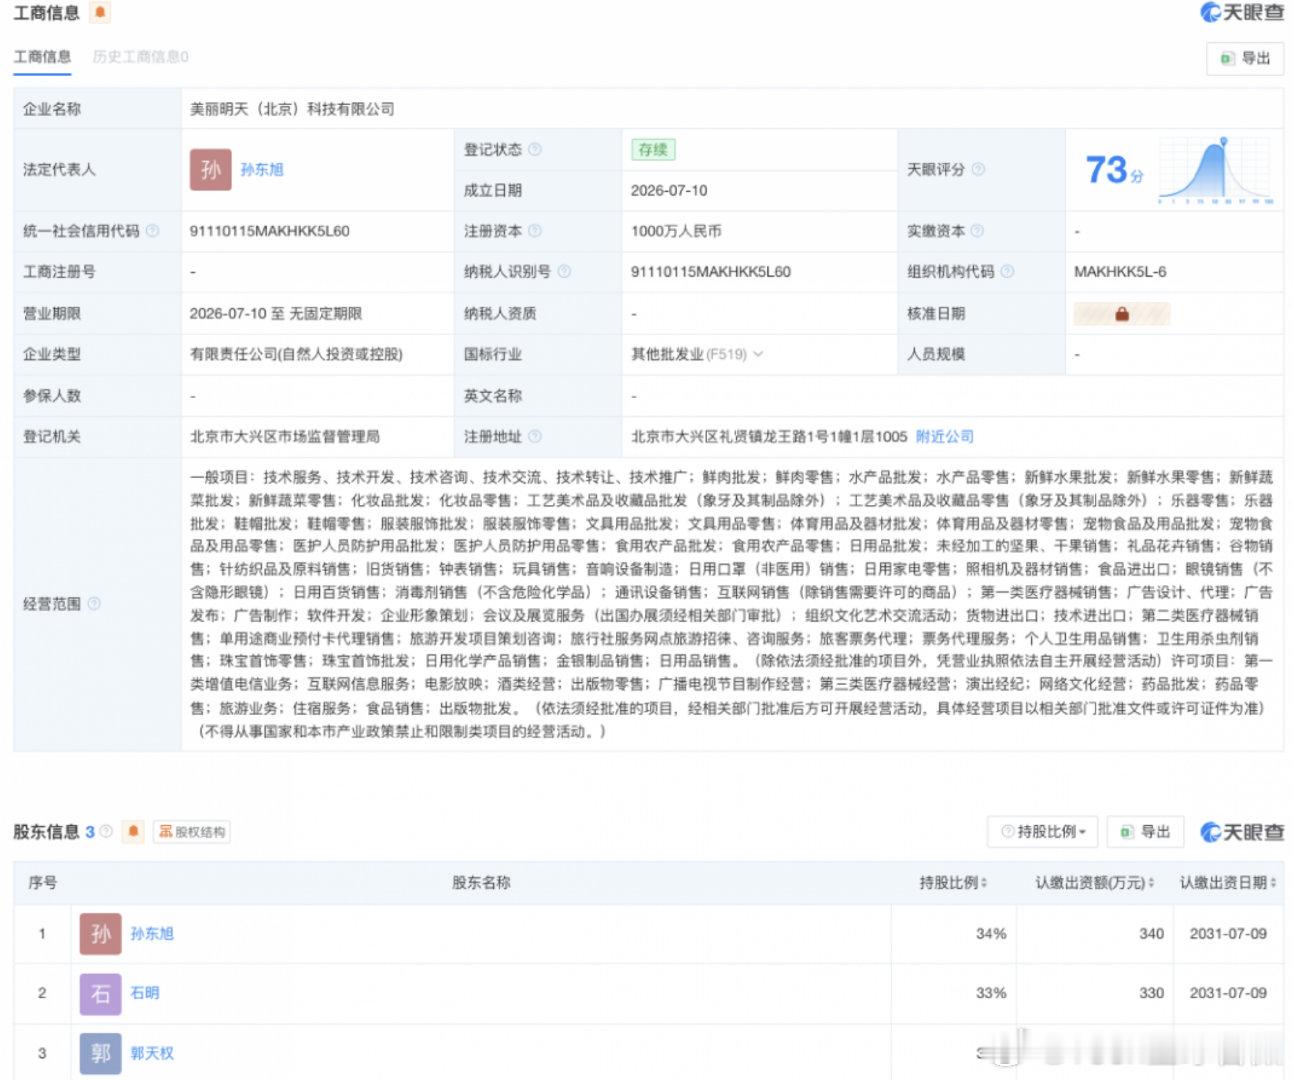The image size is (1293, 1080).
Task: Click the 存续 status tag
Action: coord(653,149)
